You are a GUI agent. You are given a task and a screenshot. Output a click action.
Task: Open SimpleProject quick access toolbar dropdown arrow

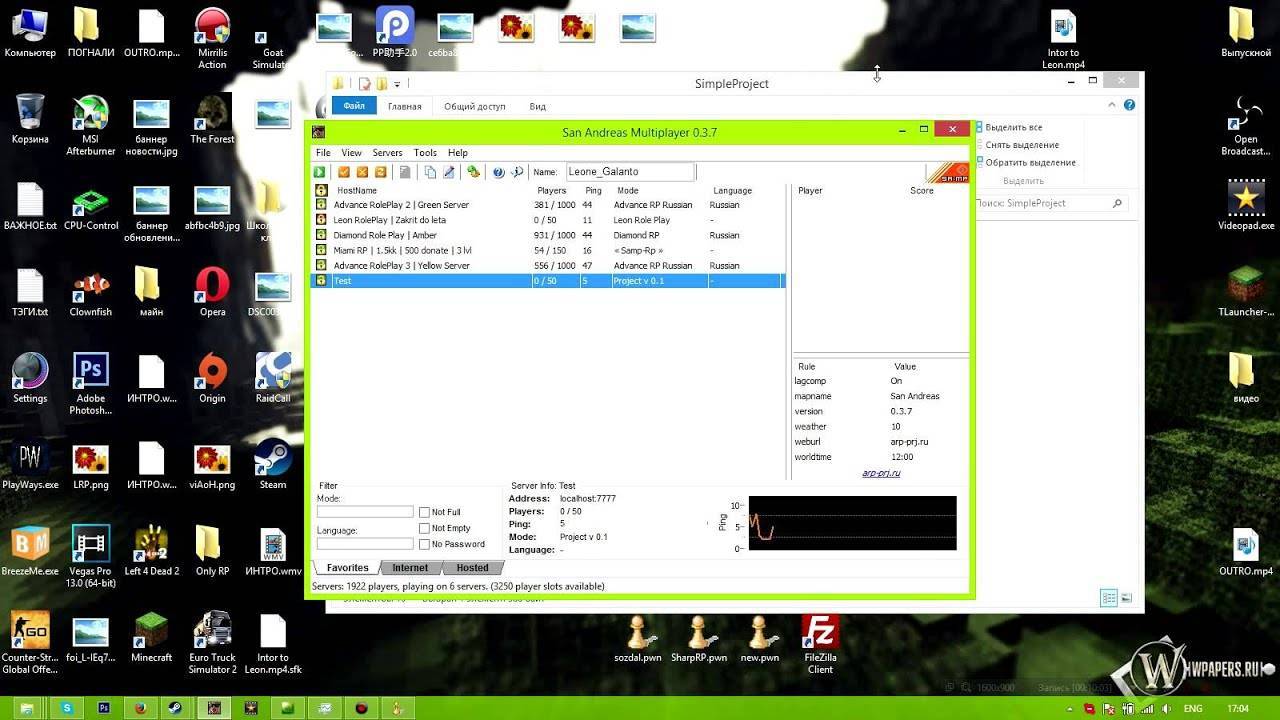point(397,84)
